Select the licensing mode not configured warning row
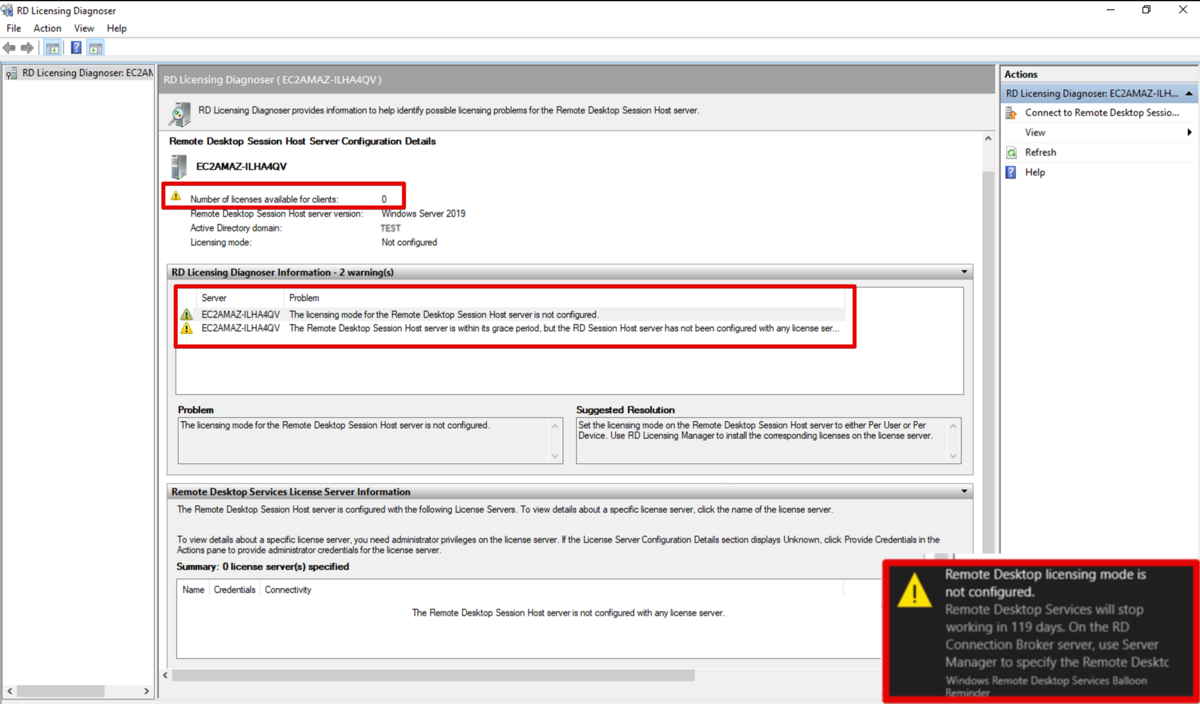 click(x=512, y=314)
